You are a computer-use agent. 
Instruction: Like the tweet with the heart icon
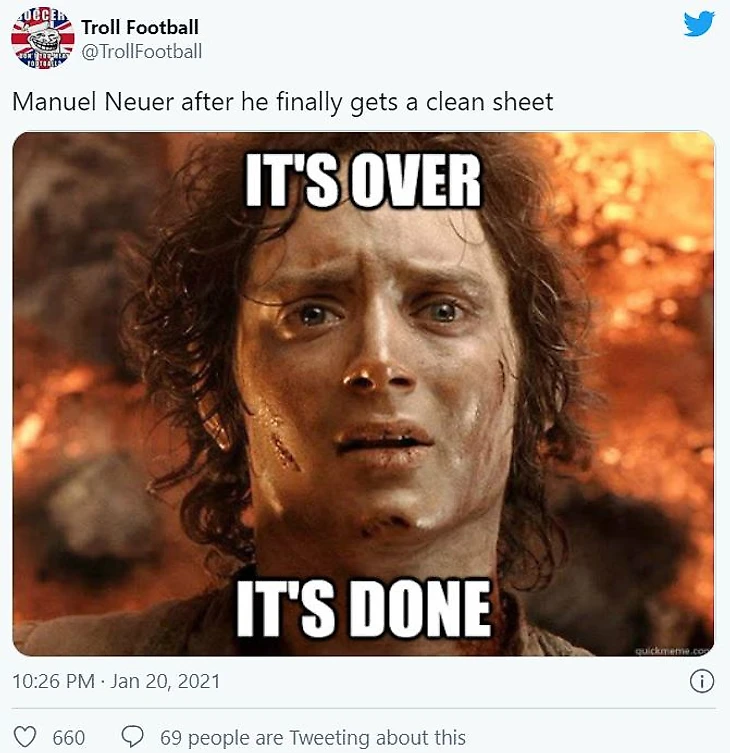coord(29,738)
